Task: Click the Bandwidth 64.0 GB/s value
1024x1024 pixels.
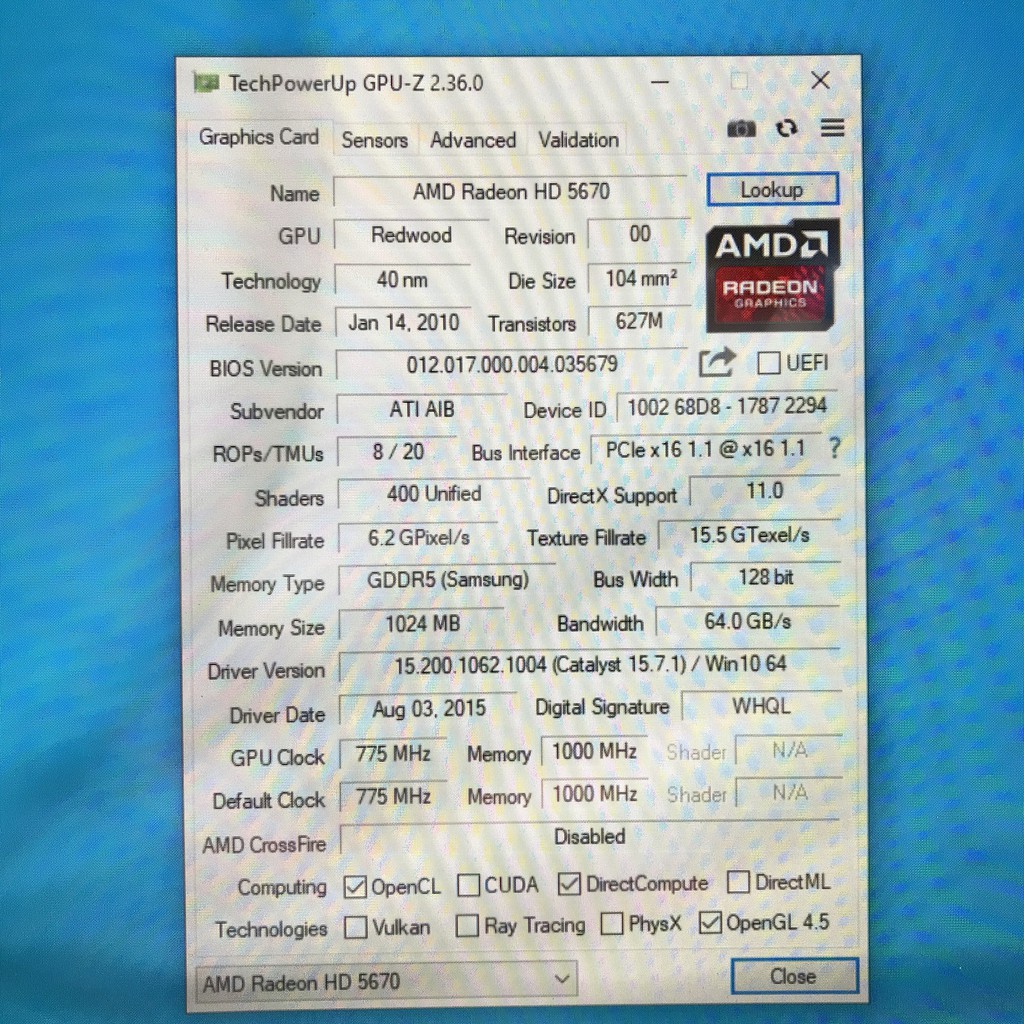Action: [x=748, y=621]
